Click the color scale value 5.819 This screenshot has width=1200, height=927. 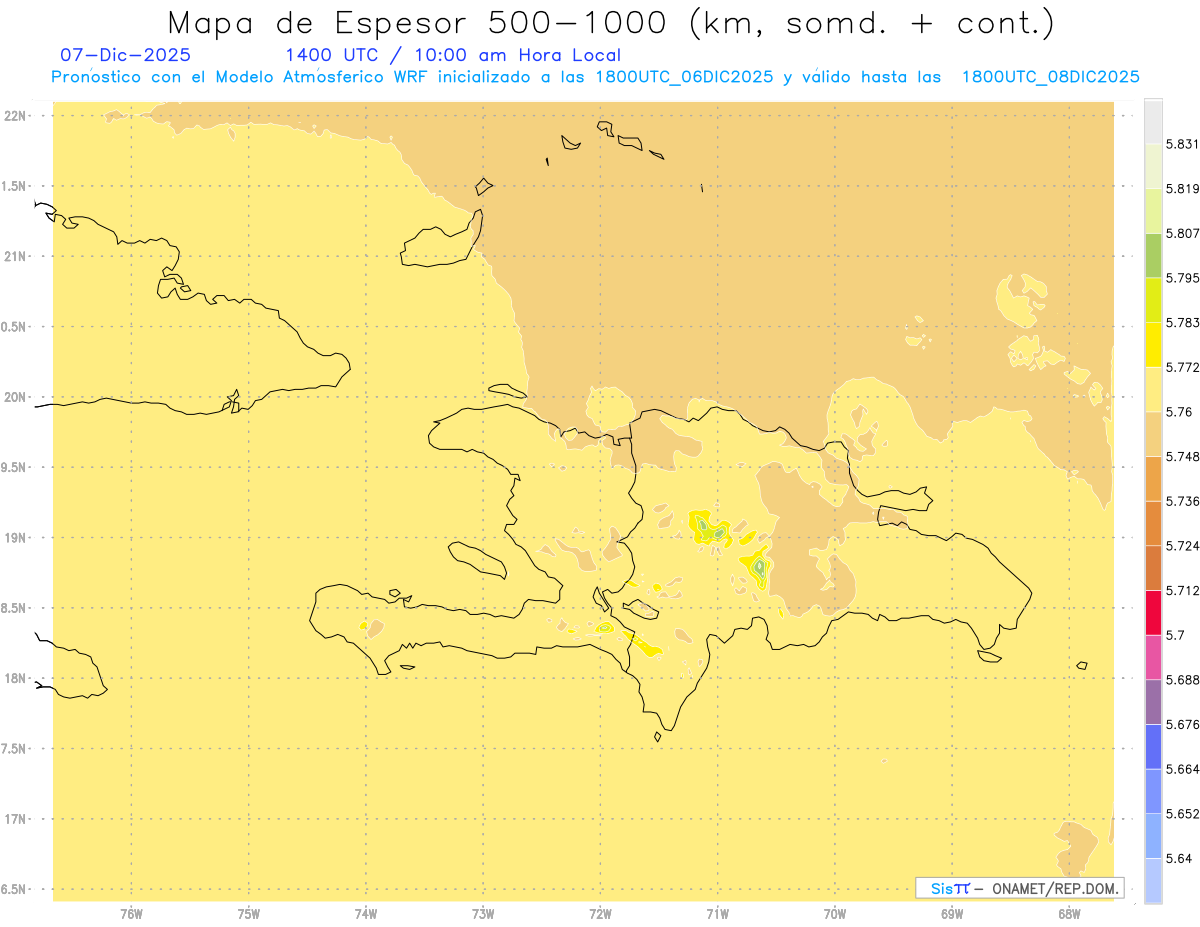click(x=1183, y=189)
